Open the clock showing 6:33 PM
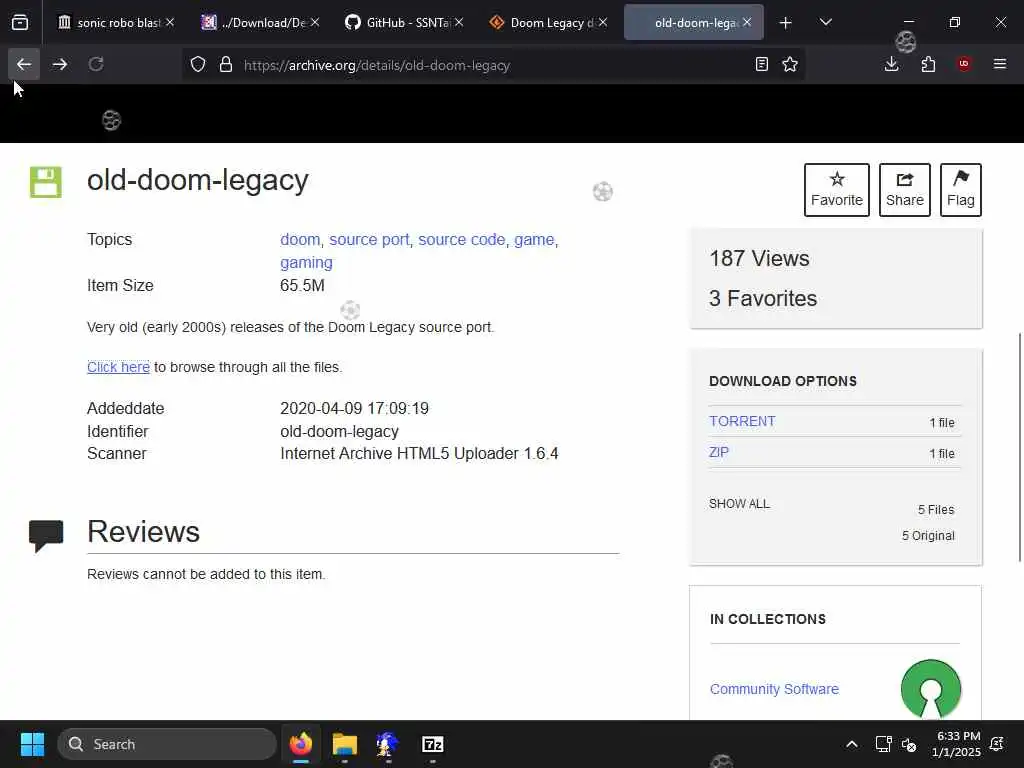1024x768 pixels. click(956, 744)
